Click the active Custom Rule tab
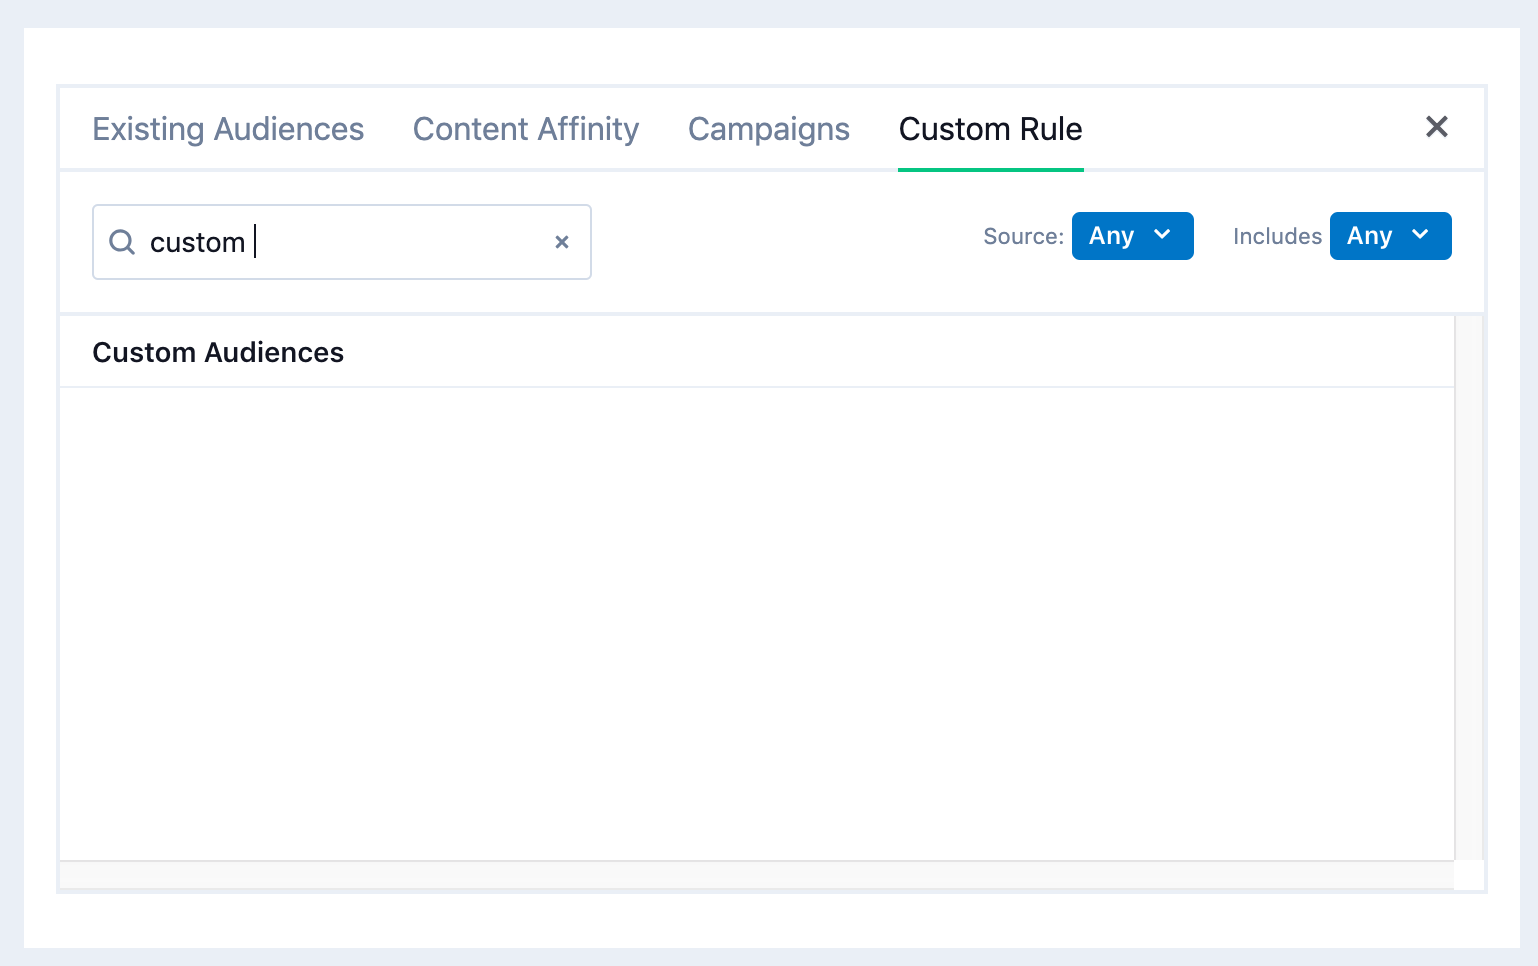This screenshot has width=1538, height=966. pos(990,129)
